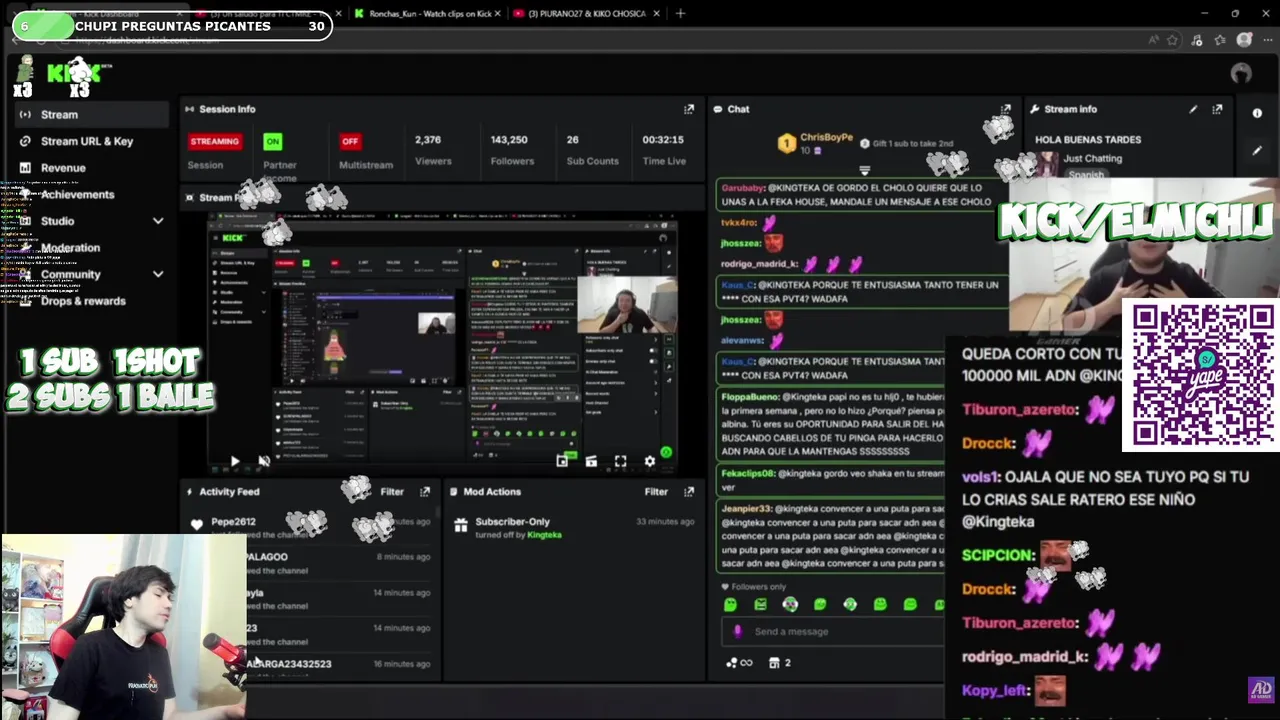The image size is (1280, 720).
Task: Open the profile avatar at the top right
Action: (x=1241, y=73)
